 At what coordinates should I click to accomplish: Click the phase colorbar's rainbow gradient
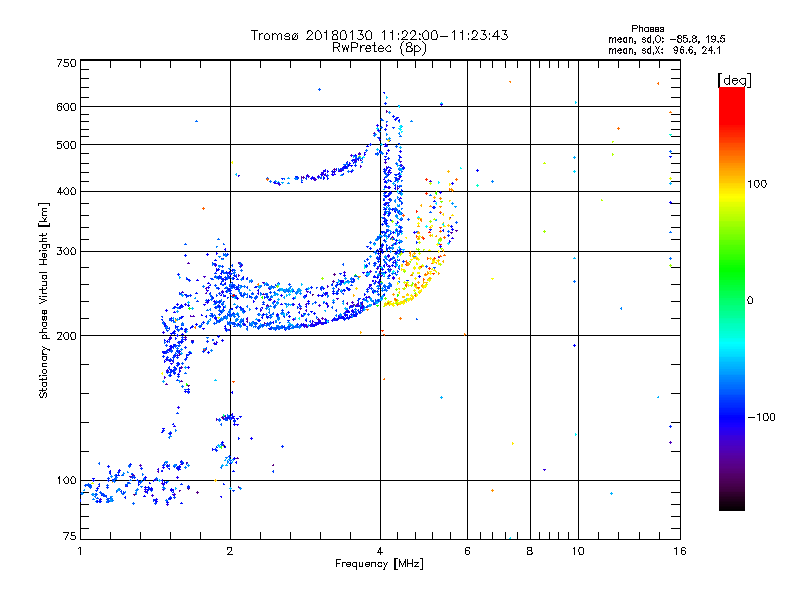coord(732,299)
